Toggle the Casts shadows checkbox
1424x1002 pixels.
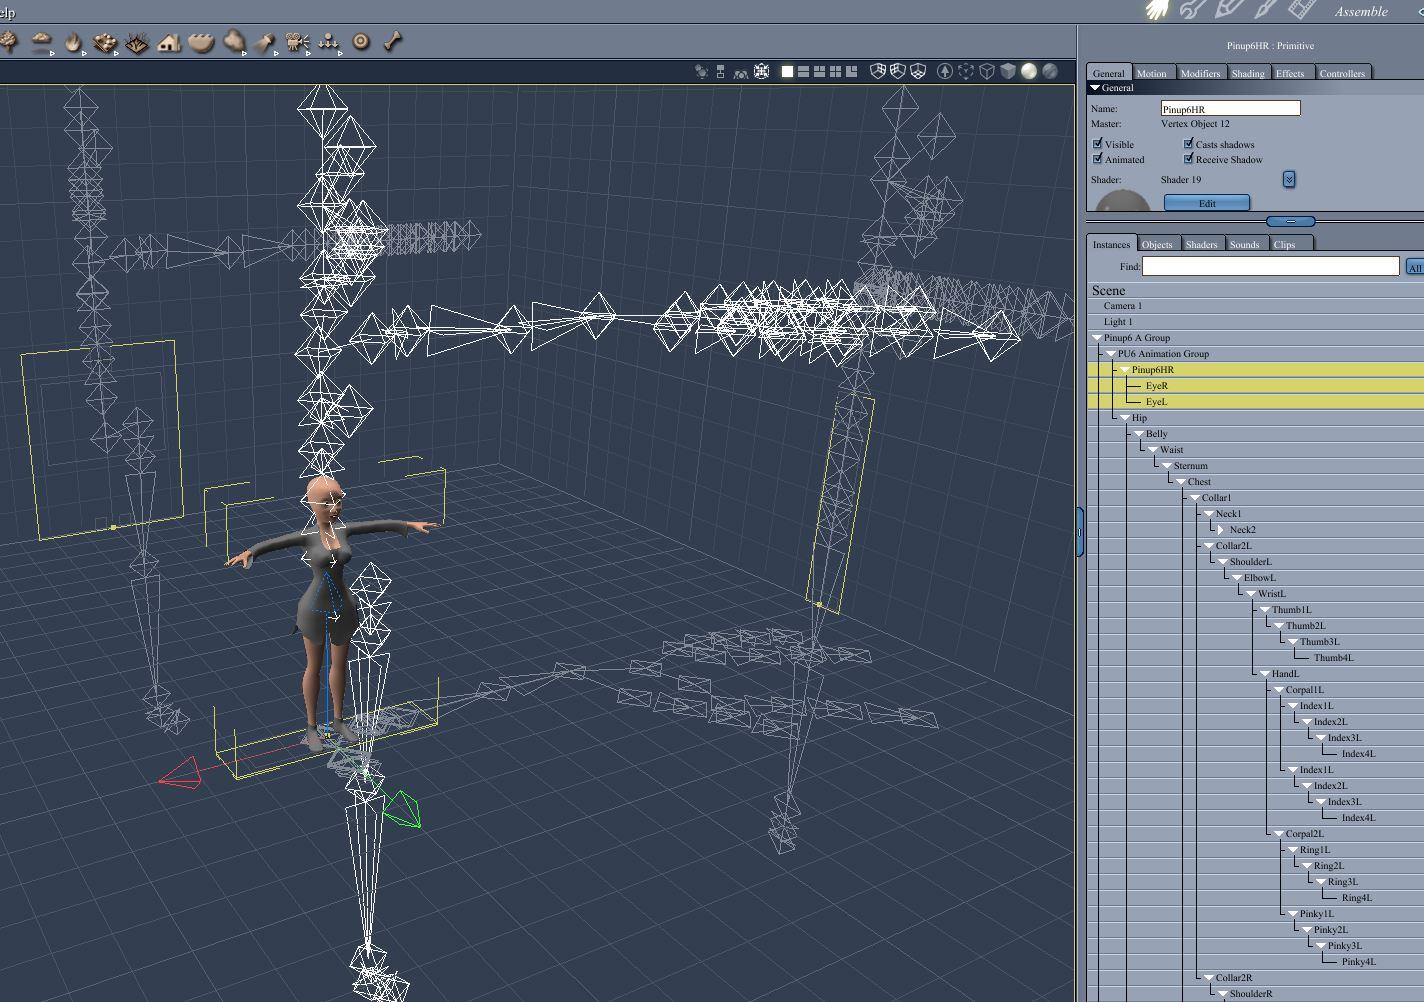tap(1189, 144)
